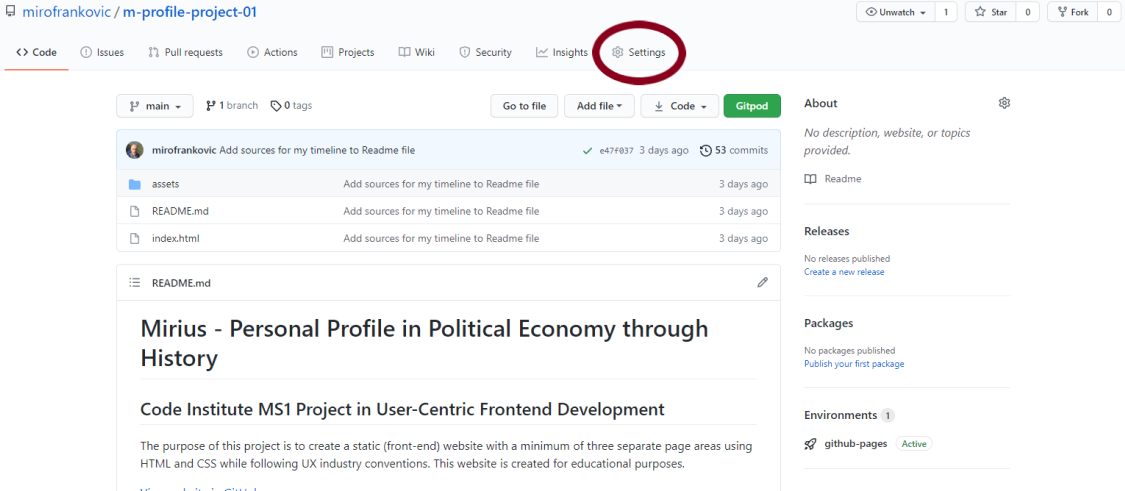This screenshot has width=1125, height=491.
Task: Select the Code tab
Action: click(x=37, y=52)
